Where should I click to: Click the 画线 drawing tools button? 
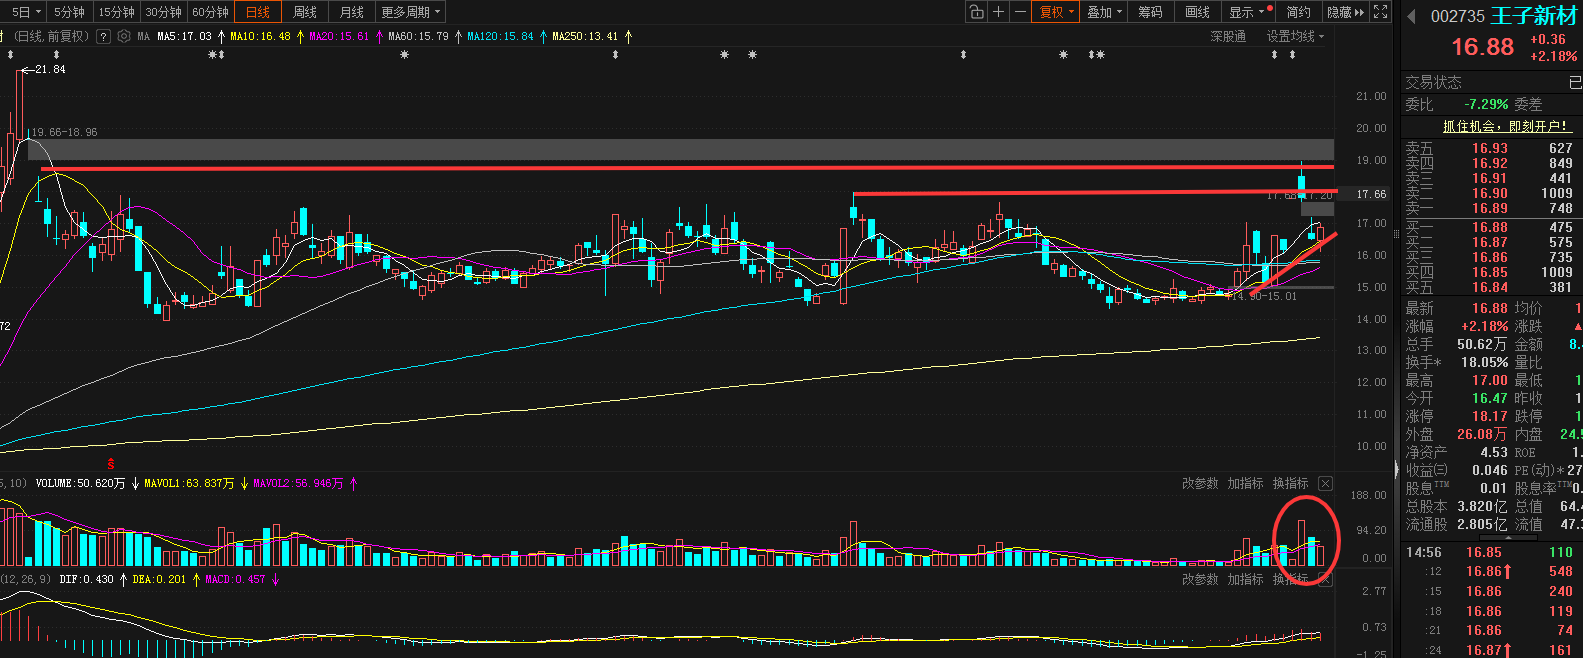(x=1197, y=12)
